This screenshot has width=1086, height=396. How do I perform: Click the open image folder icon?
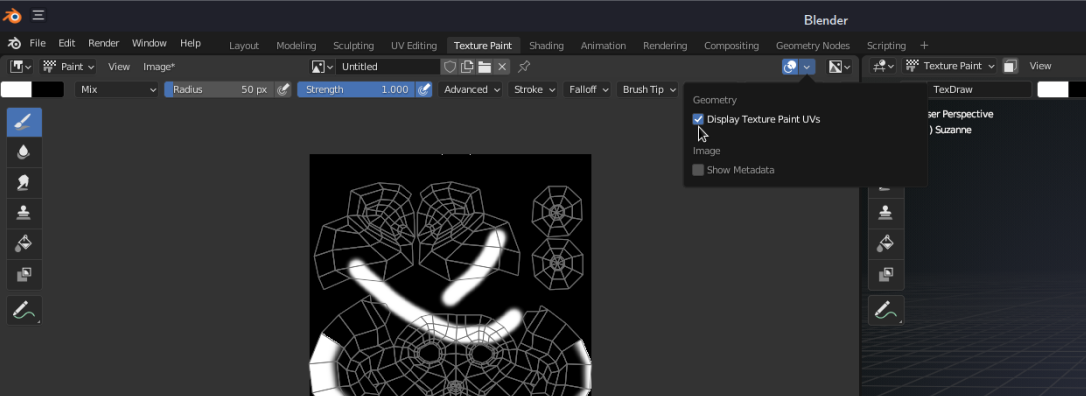pyautogui.click(x=484, y=66)
